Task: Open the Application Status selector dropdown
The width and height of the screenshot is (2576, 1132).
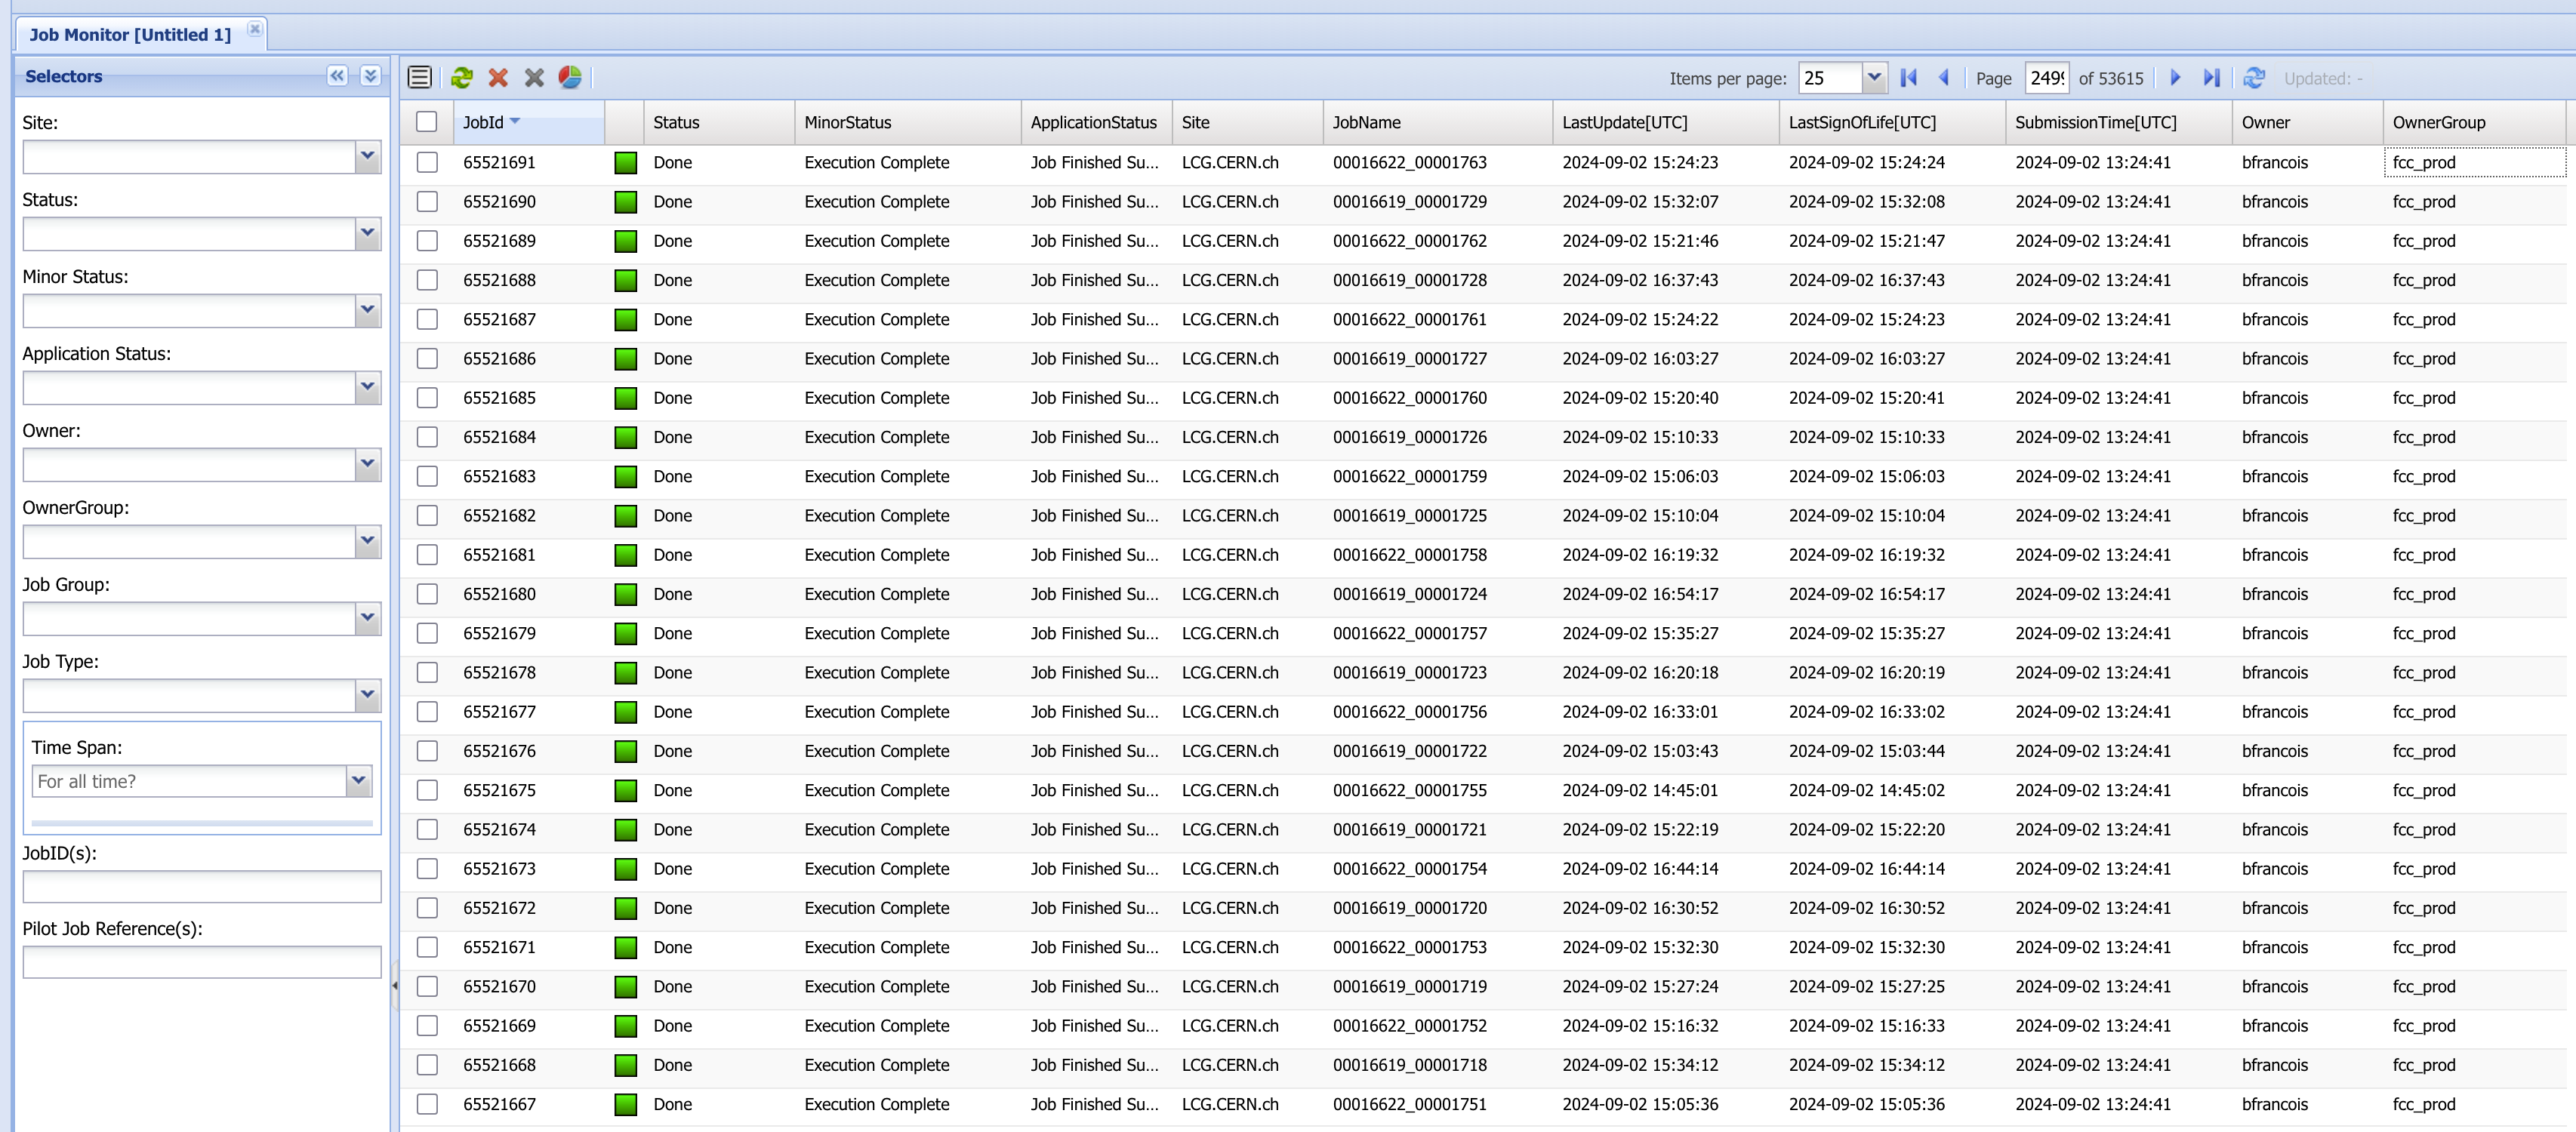Action: click(368, 388)
